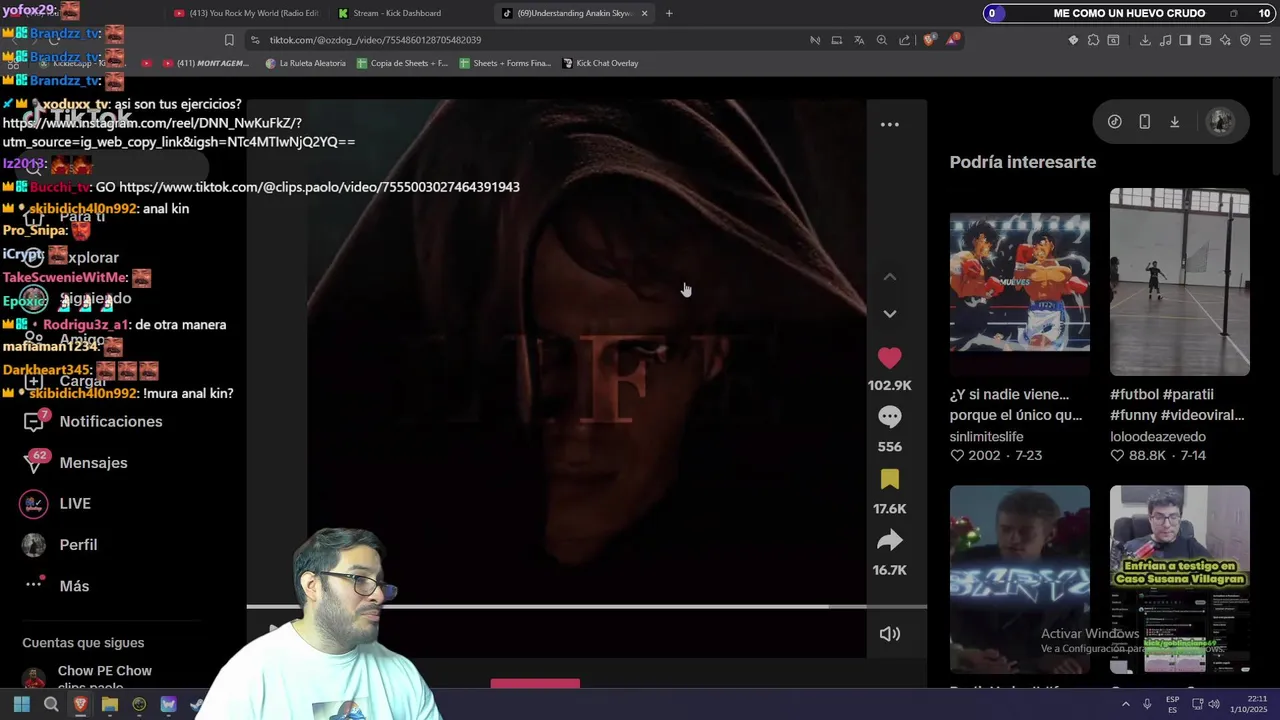Open the Brave wallet icon
Image resolution: width=1280 pixels, height=720 pixels.
click(x=1205, y=40)
